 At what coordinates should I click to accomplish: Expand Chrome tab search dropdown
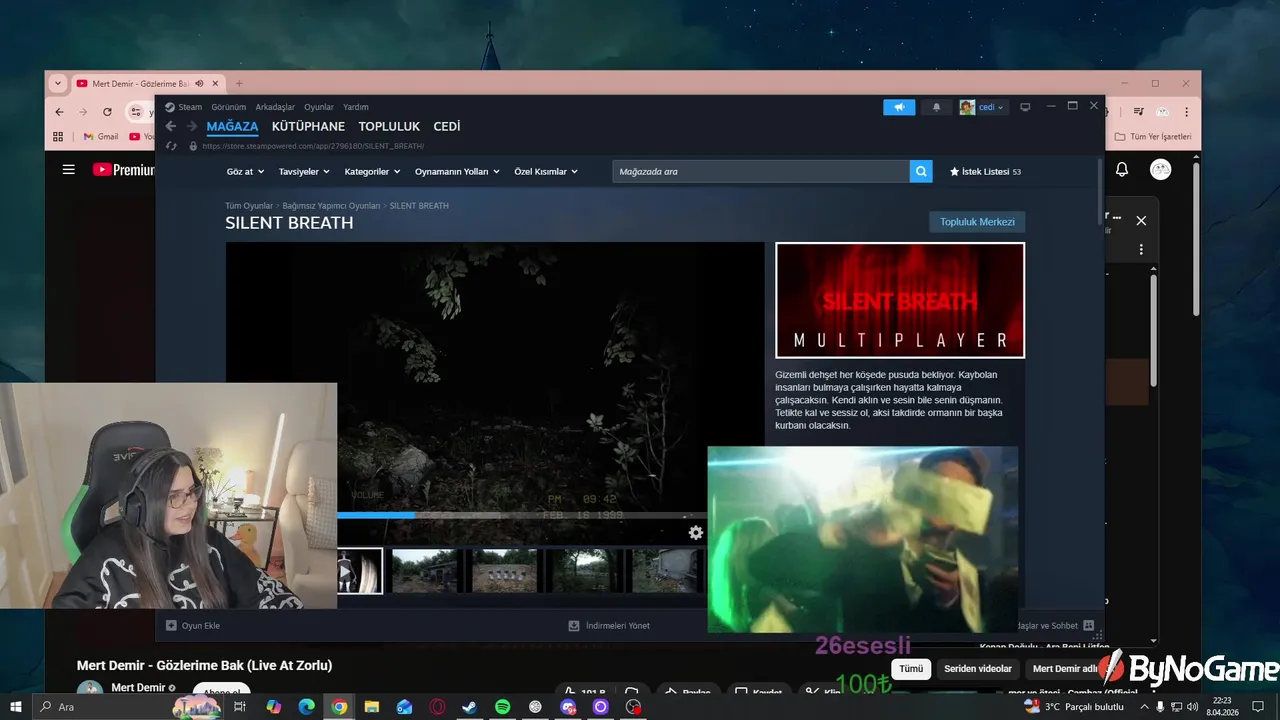tap(57, 84)
